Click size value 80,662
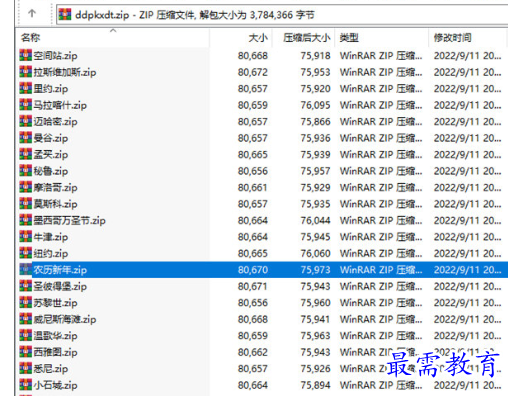This screenshot has width=508, height=396. [x=253, y=353]
